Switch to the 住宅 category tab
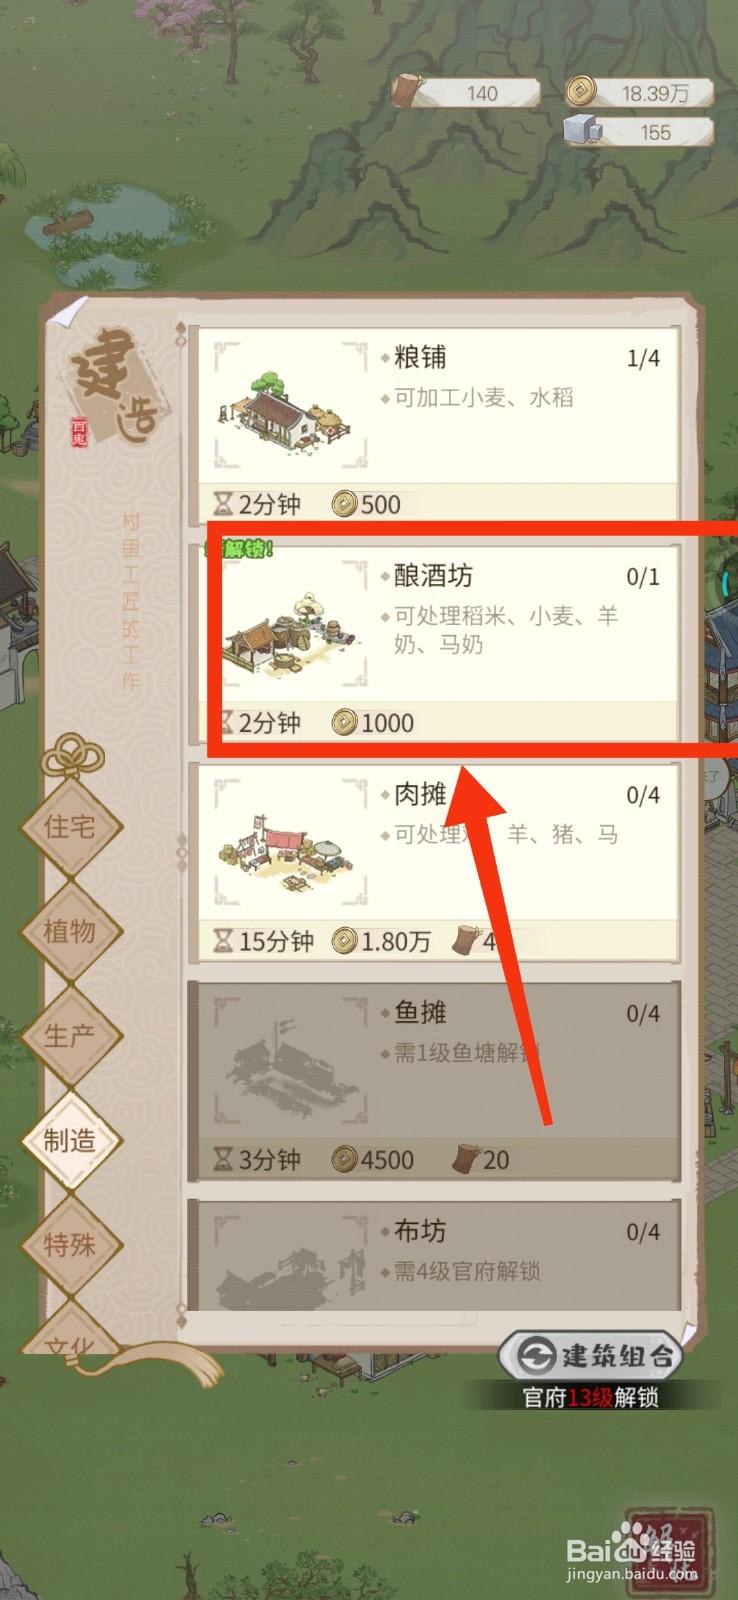The image size is (738, 1600). tap(70, 827)
